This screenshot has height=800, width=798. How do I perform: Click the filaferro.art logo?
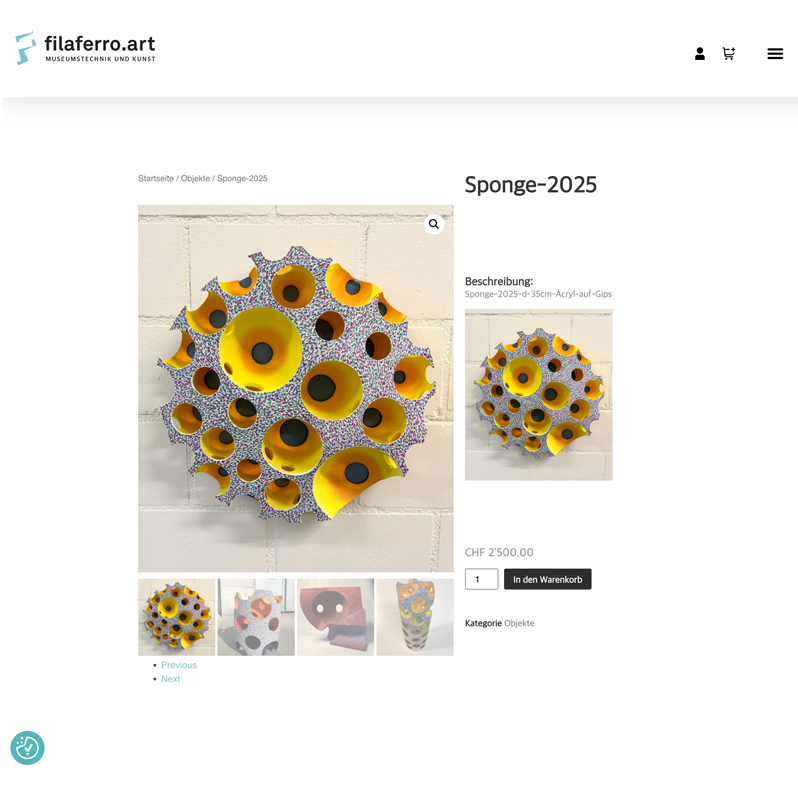(x=85, y=47)
